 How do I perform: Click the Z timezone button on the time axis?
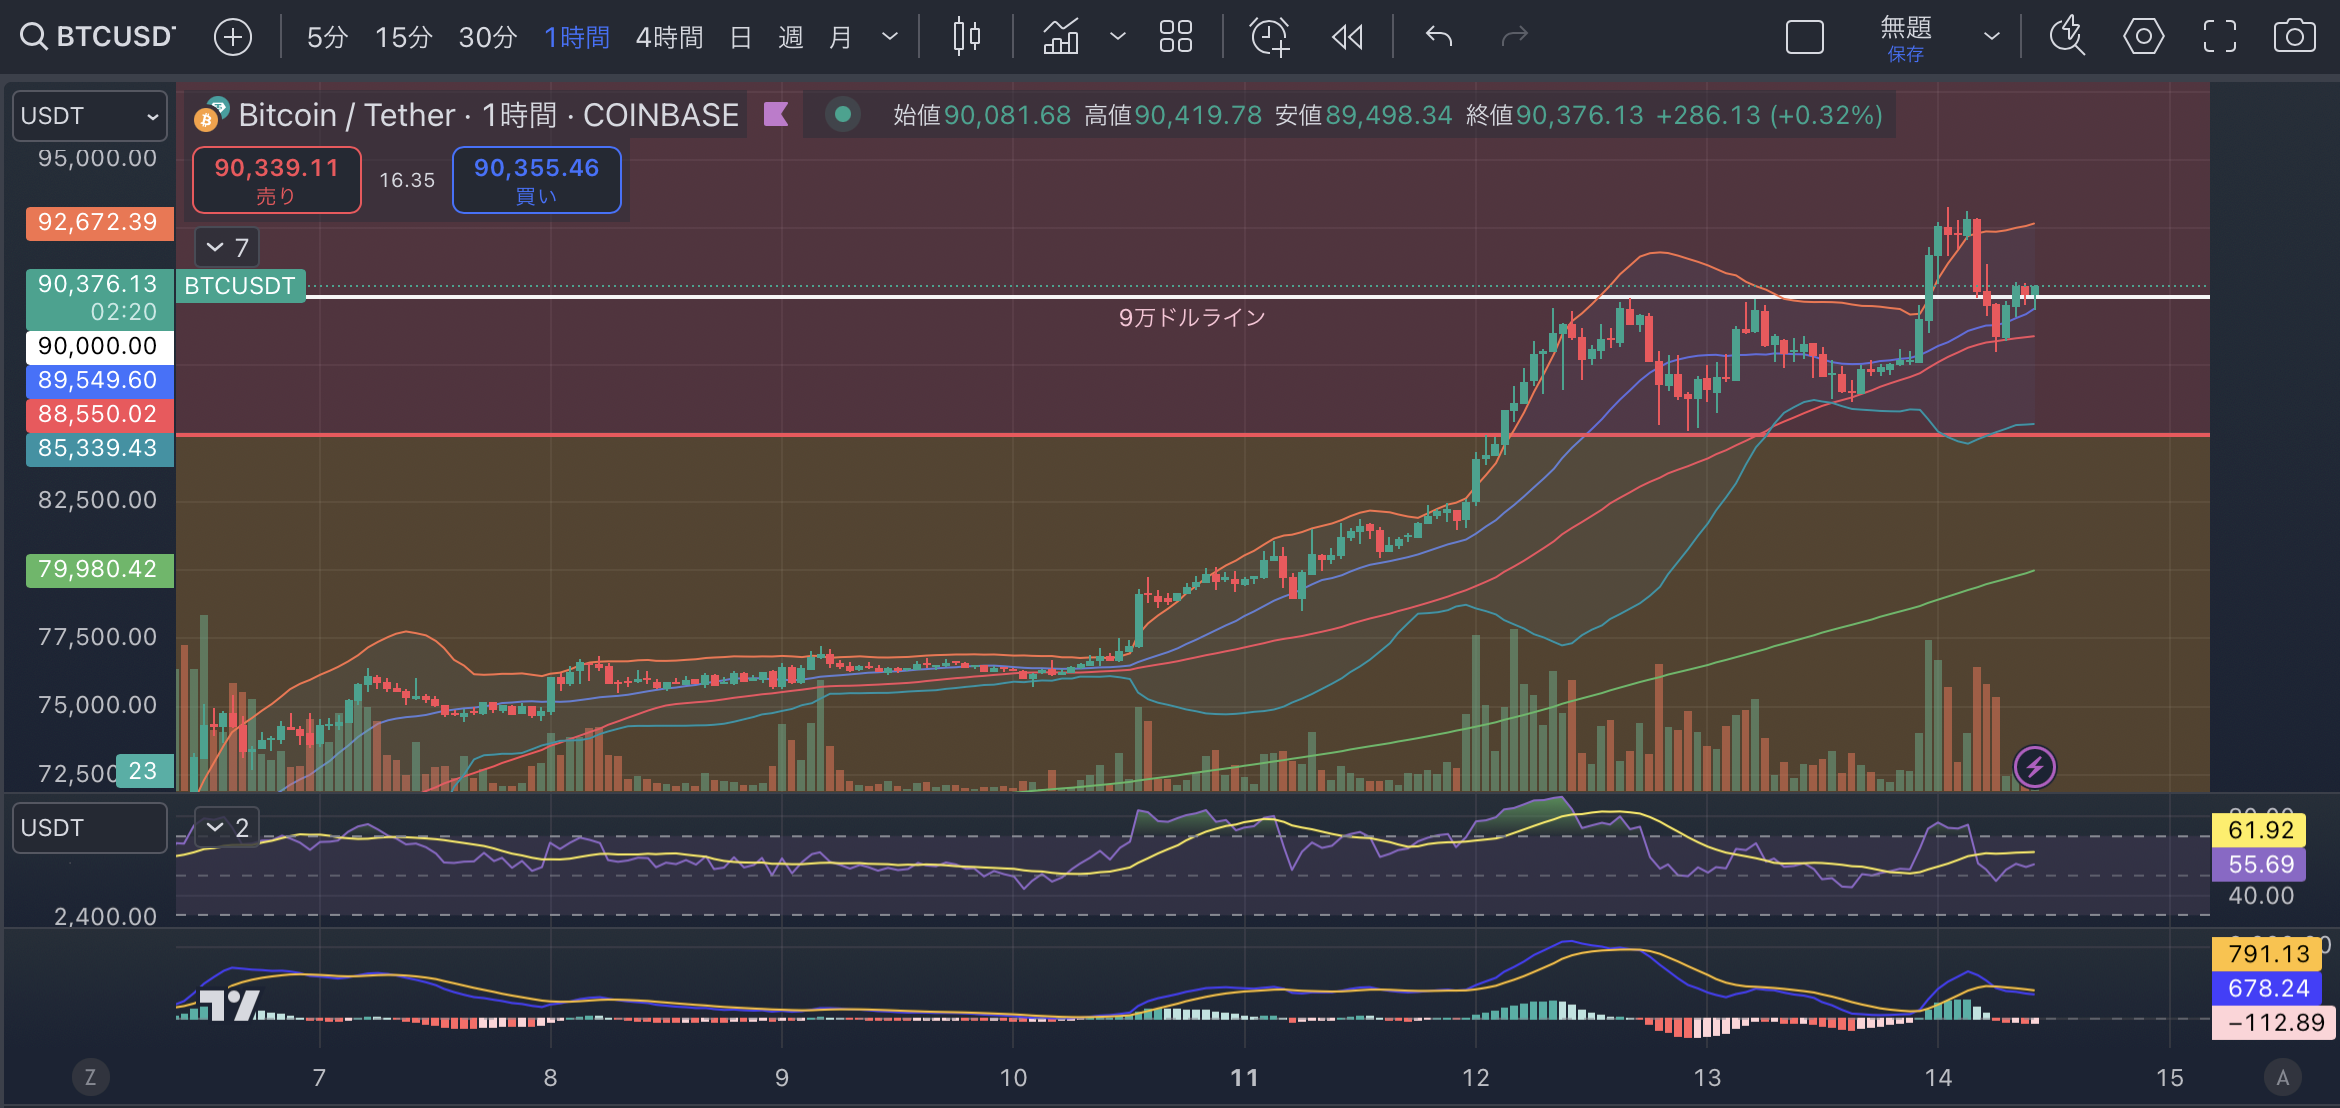[x=90, y=1077]
